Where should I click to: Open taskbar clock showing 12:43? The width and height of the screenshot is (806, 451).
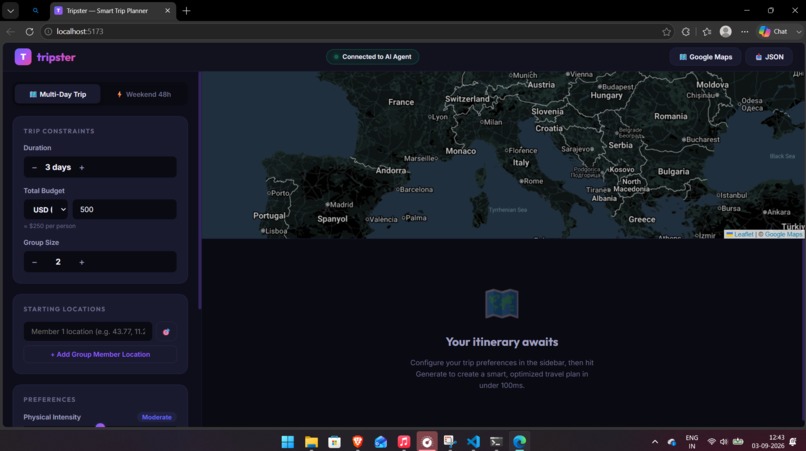[768, 441]
